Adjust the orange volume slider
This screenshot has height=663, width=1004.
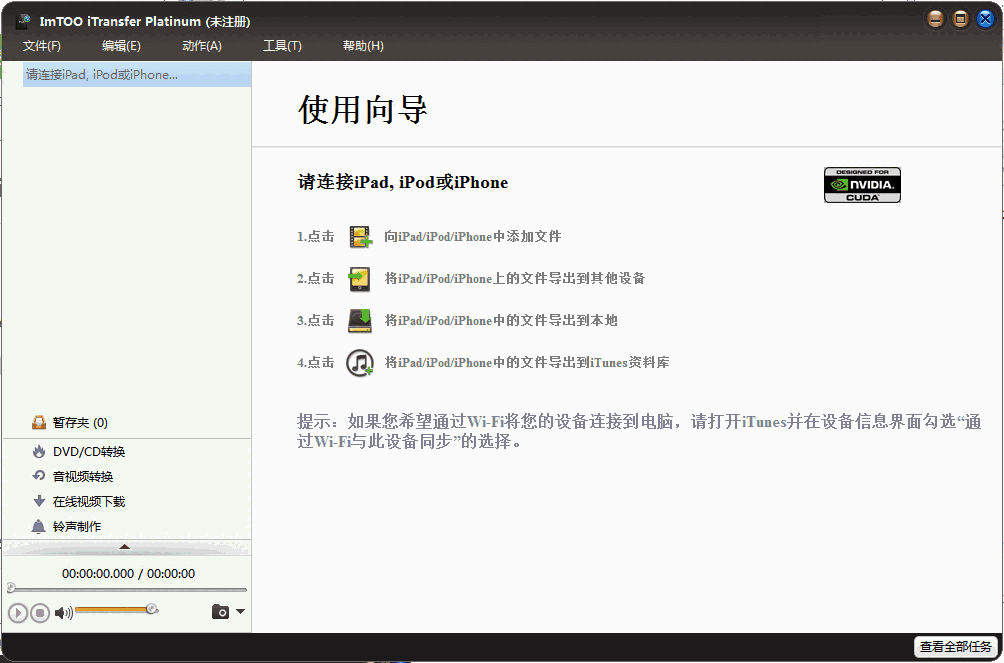(115, 609)
